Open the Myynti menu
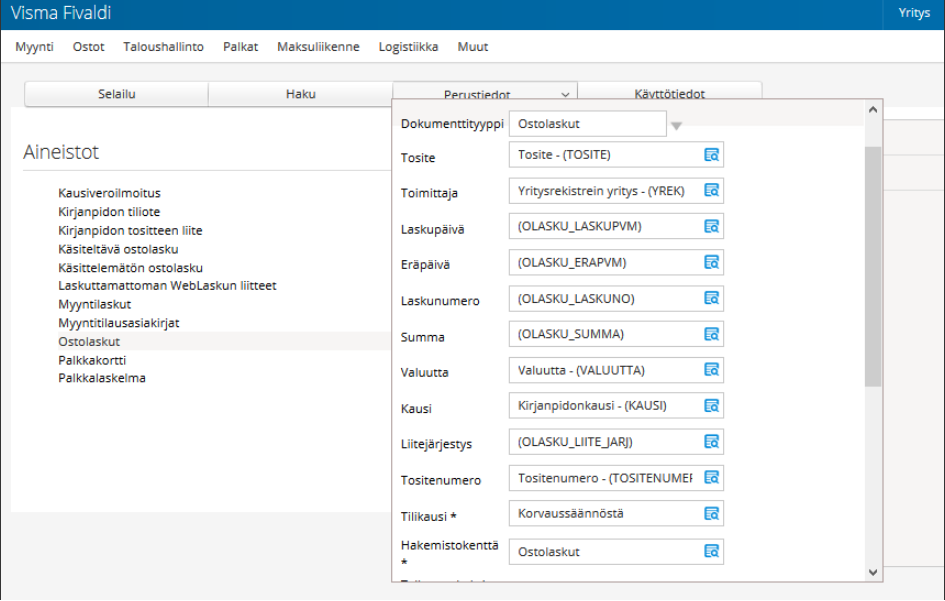Image resolution: width=945 pixels, height=601 pixels. coord(34,47)
